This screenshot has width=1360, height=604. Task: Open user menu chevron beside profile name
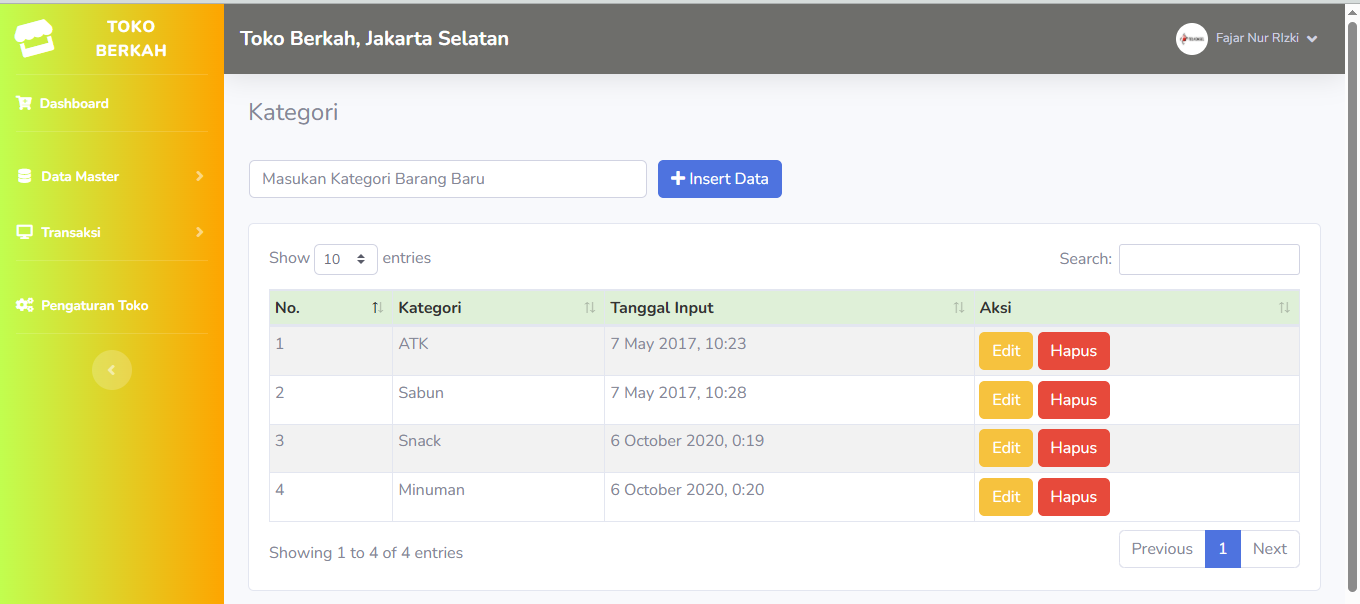pyautogui.click(x=1312, y=39)
